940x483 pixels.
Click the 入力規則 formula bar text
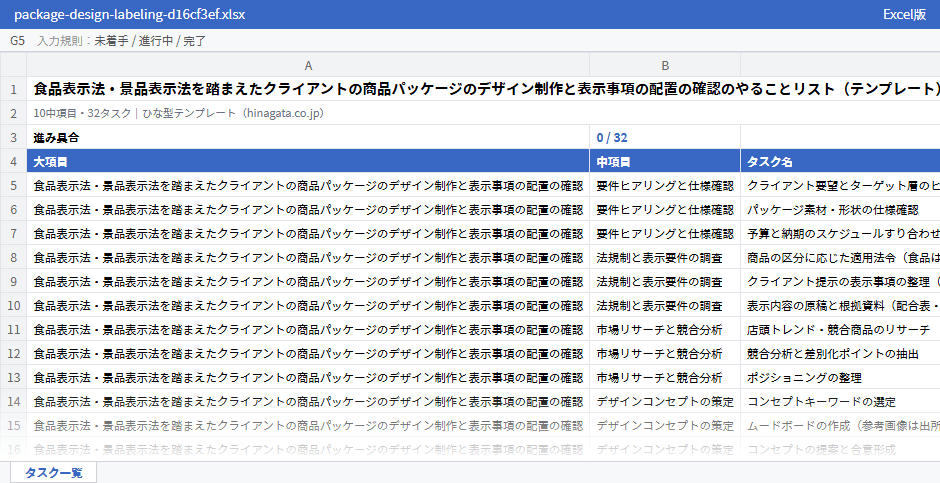(122, 41)
